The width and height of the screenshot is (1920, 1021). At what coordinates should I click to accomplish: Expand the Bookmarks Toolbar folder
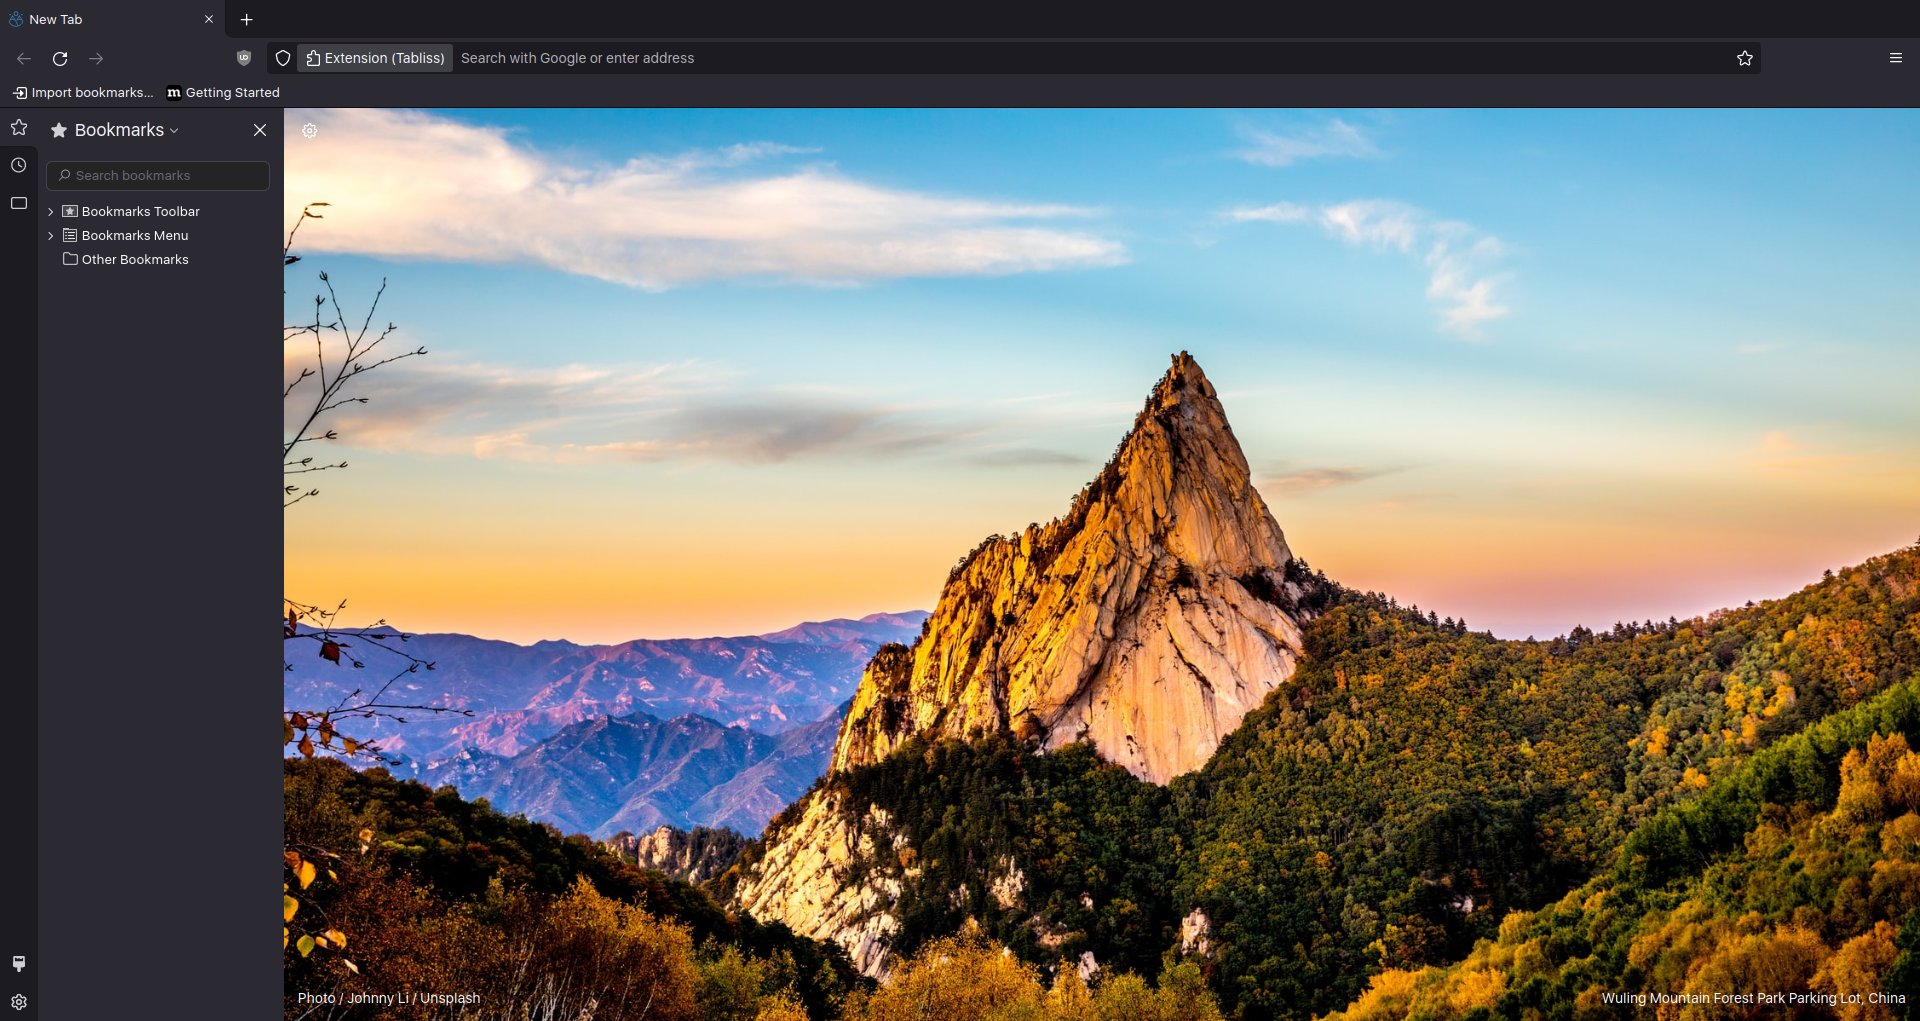[51, 212]
